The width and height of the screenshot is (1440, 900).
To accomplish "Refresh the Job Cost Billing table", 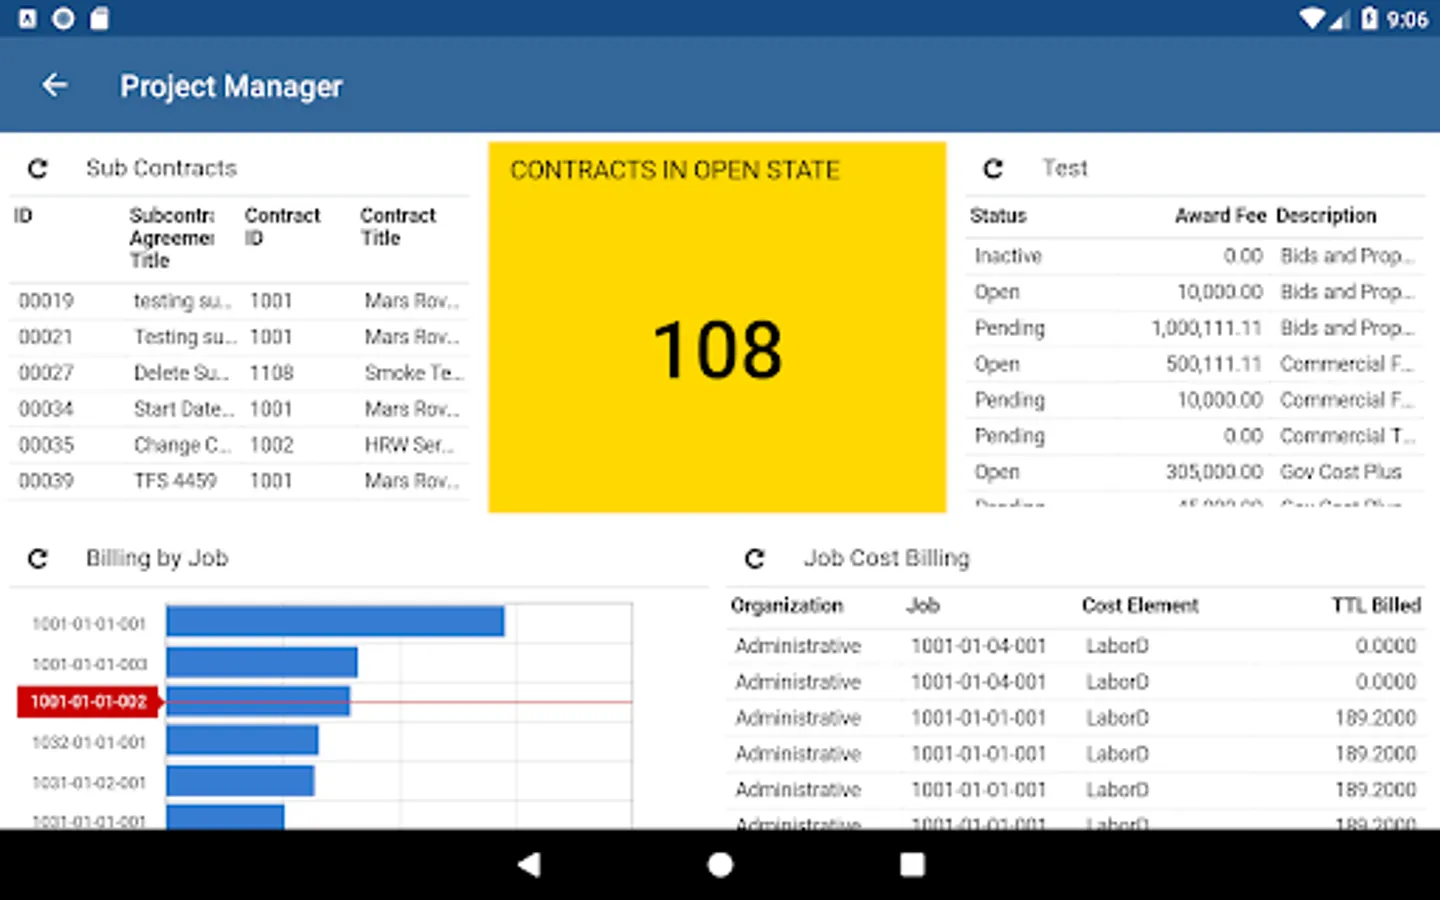I will pyautogui.click(x=755, y=558).
